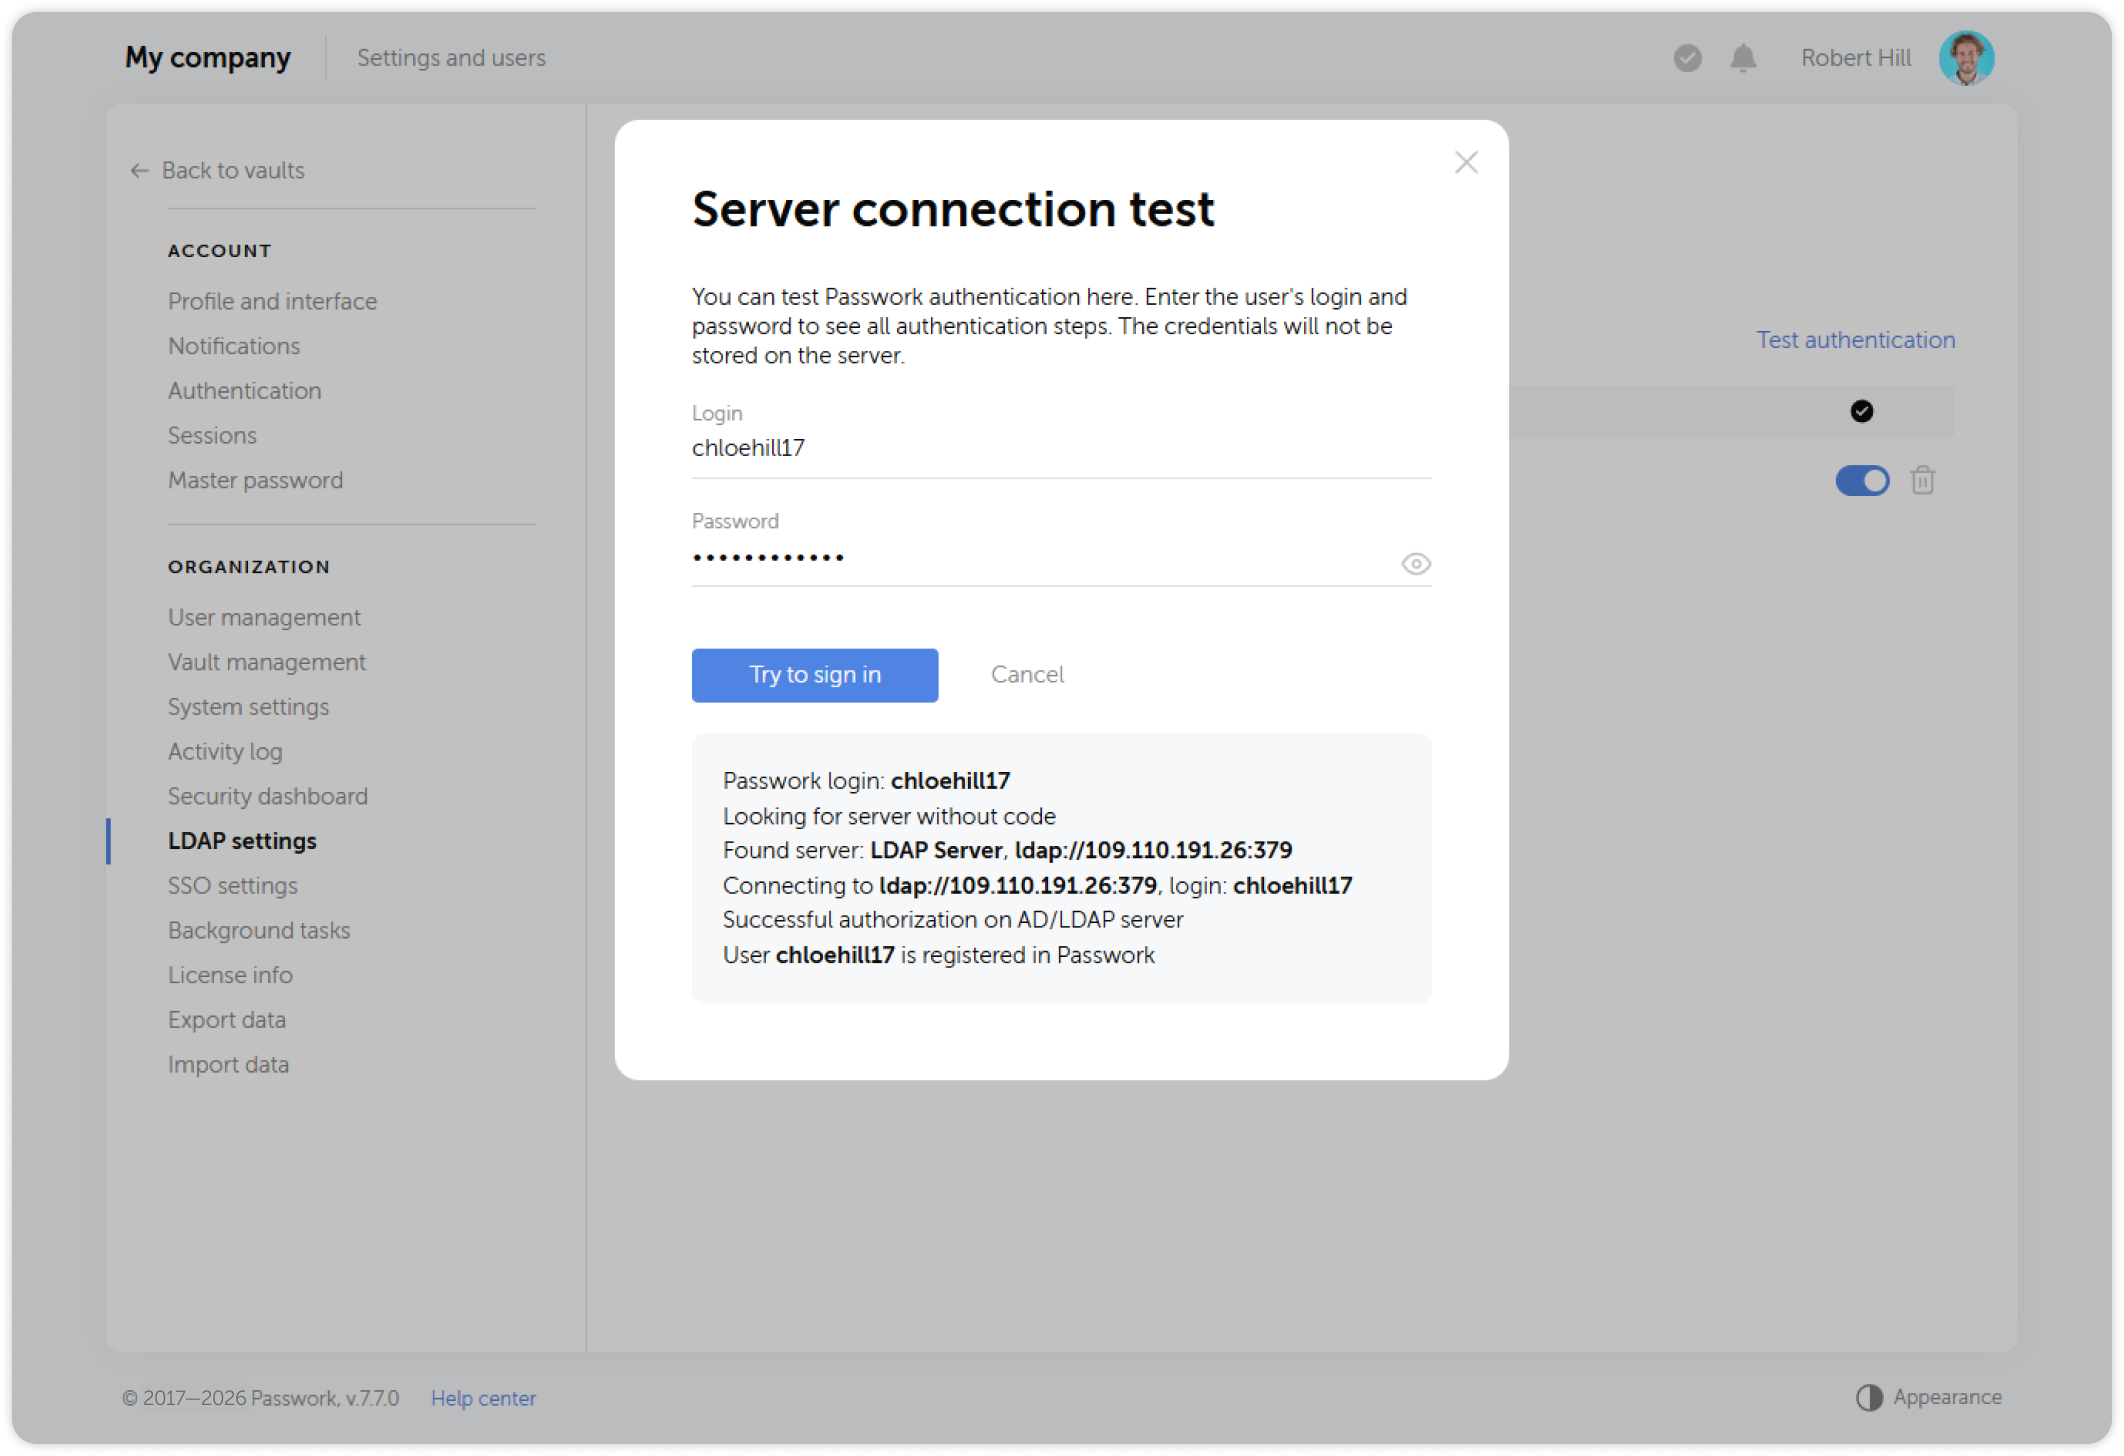Open the Help center link

coord(483,1398)
